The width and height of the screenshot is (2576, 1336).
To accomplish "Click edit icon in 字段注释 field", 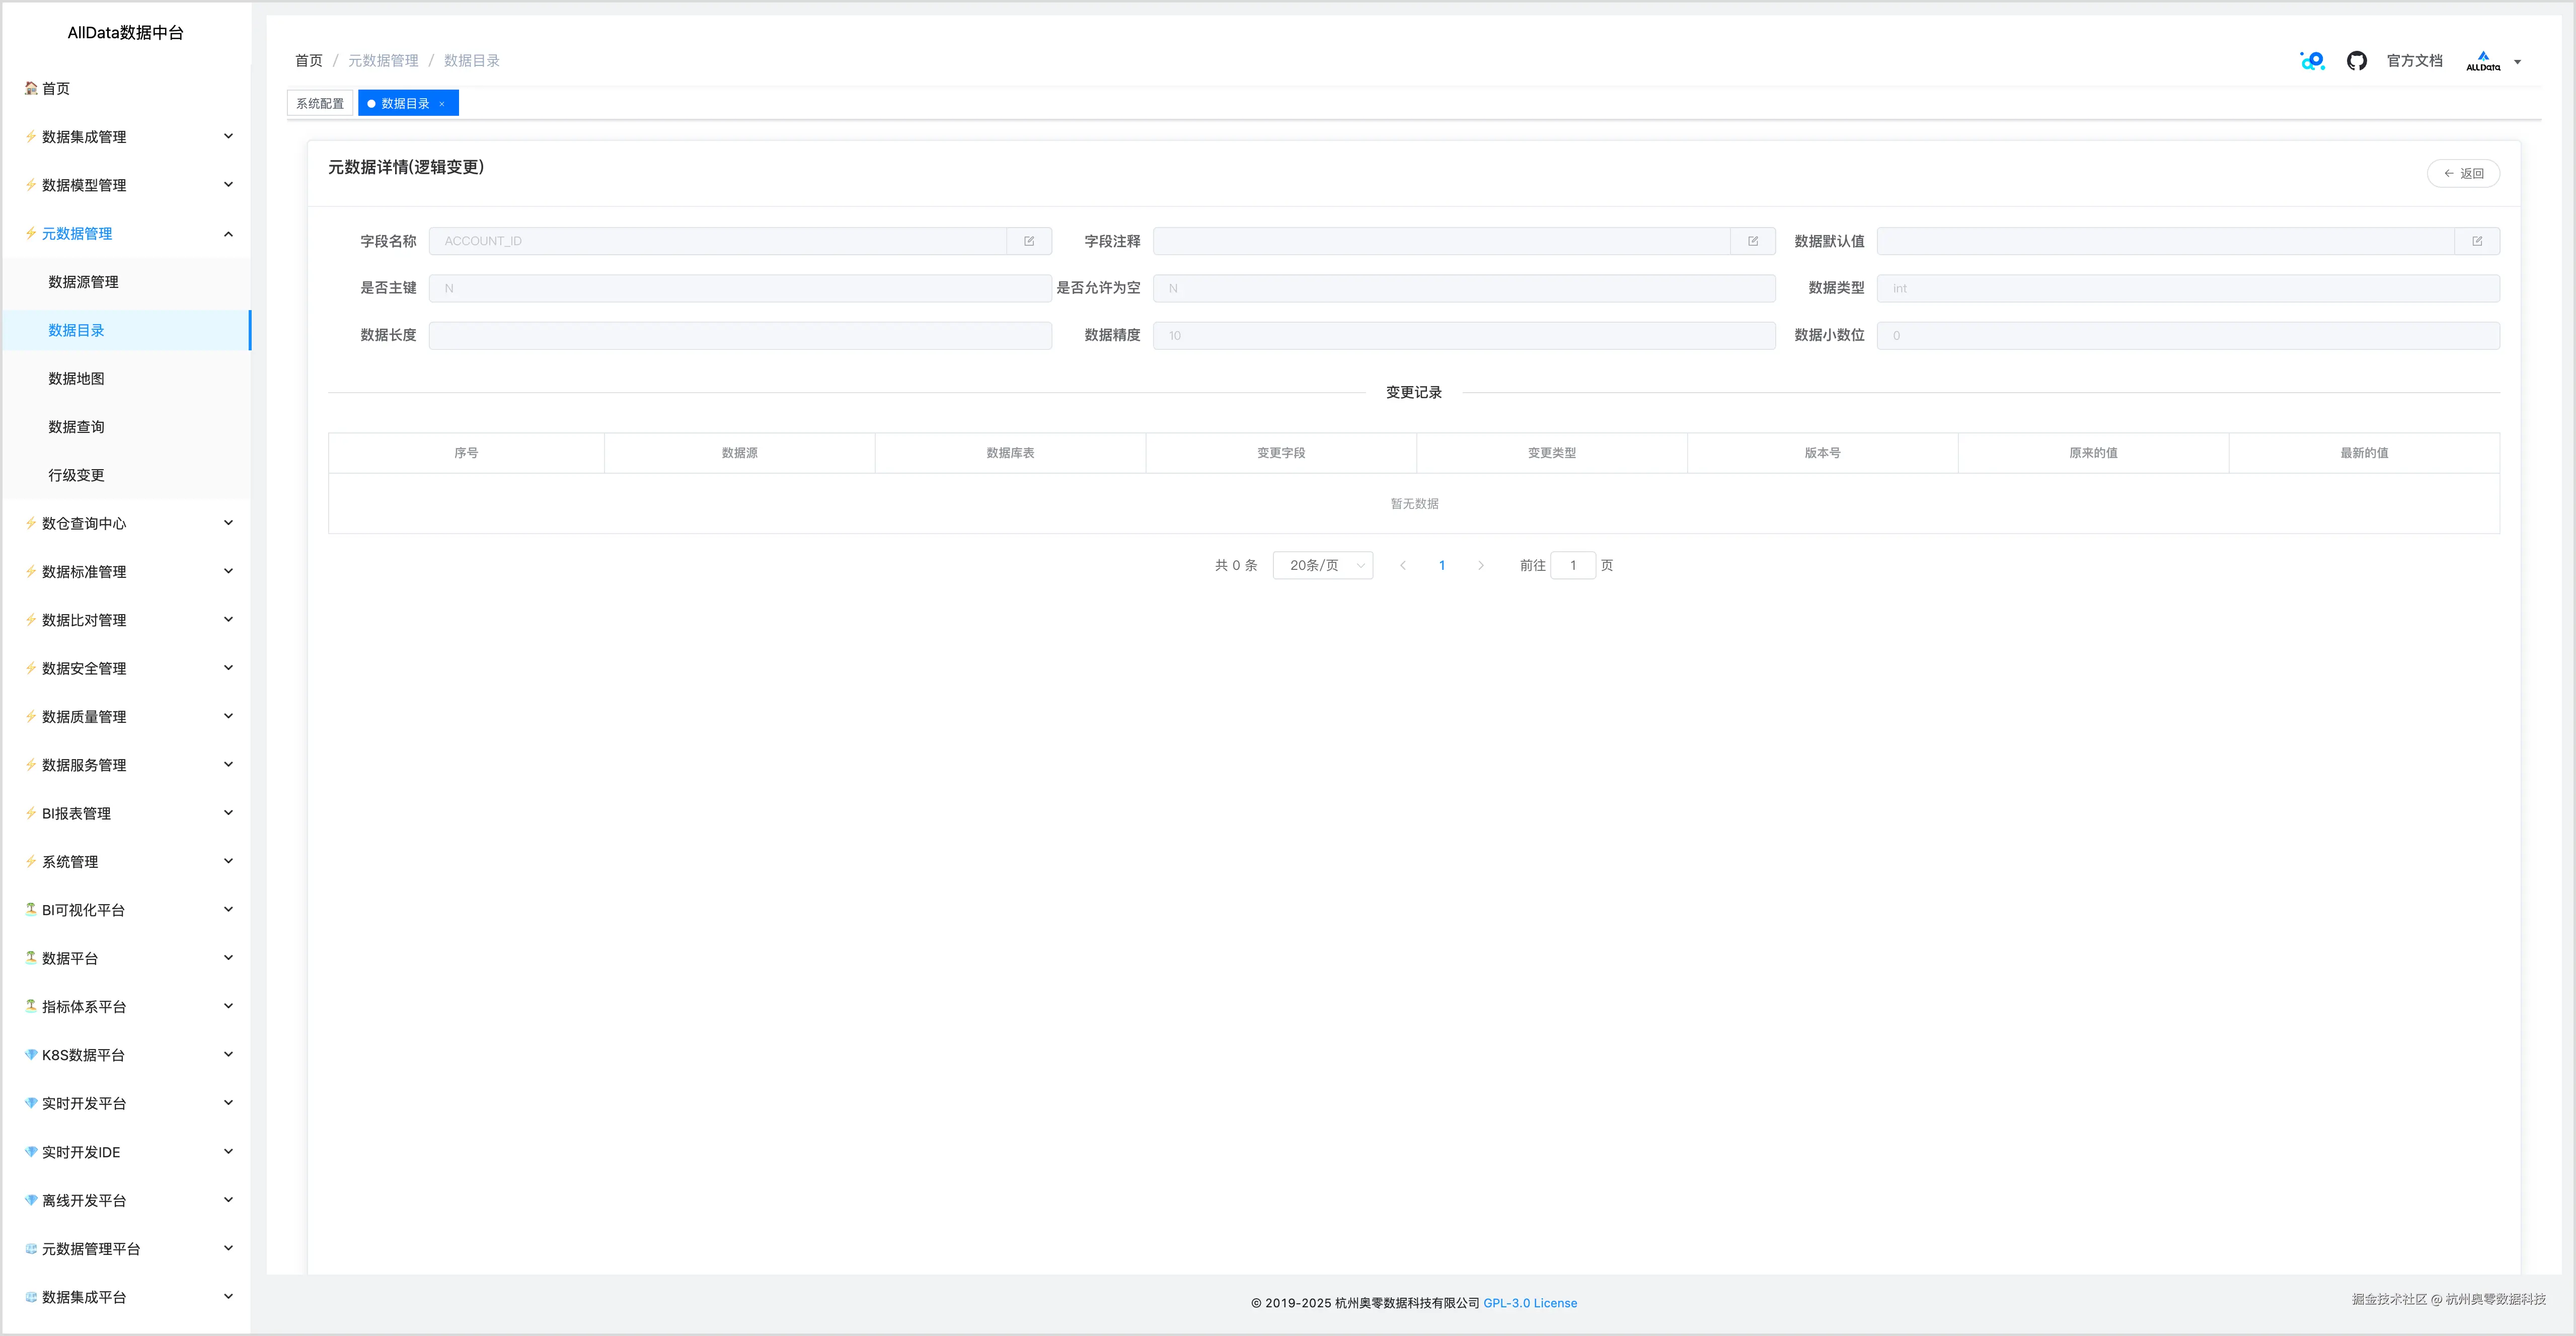I will point(1753,241).
